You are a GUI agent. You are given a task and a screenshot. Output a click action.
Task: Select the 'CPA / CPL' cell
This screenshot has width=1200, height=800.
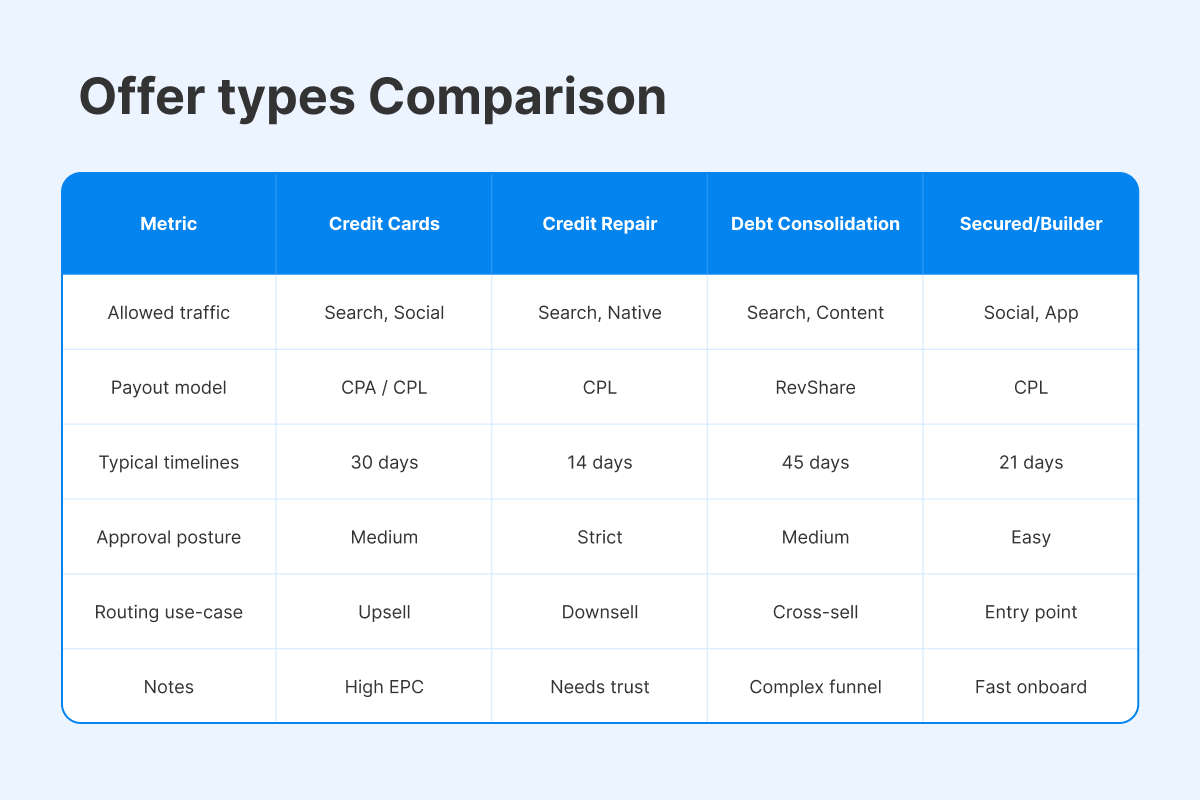384,388
